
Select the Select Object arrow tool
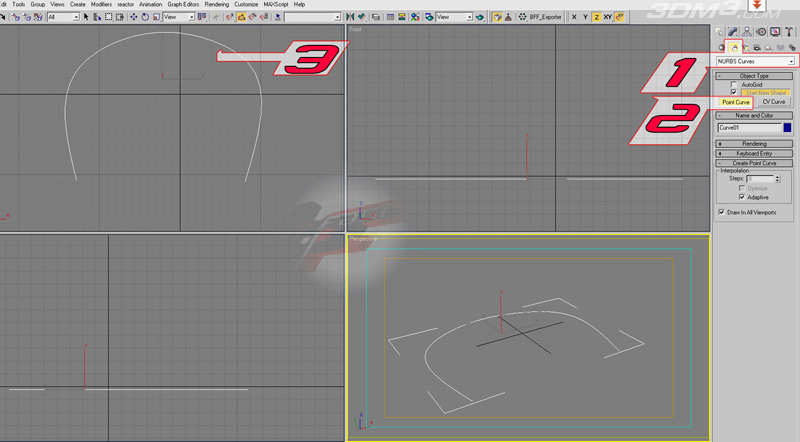(x=85, y=17)
